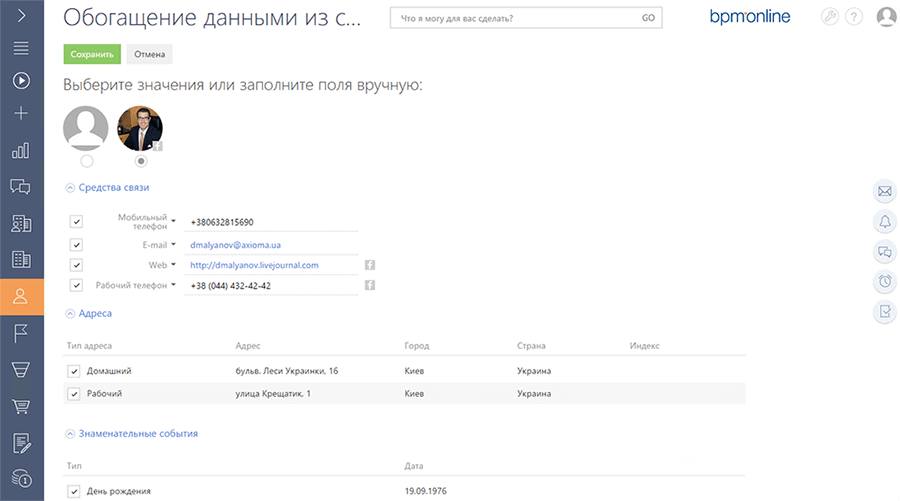Screen dimensions: 900x501
Task: Click the run process play icon
Action: pyautogui.click(x=21, y=80)
